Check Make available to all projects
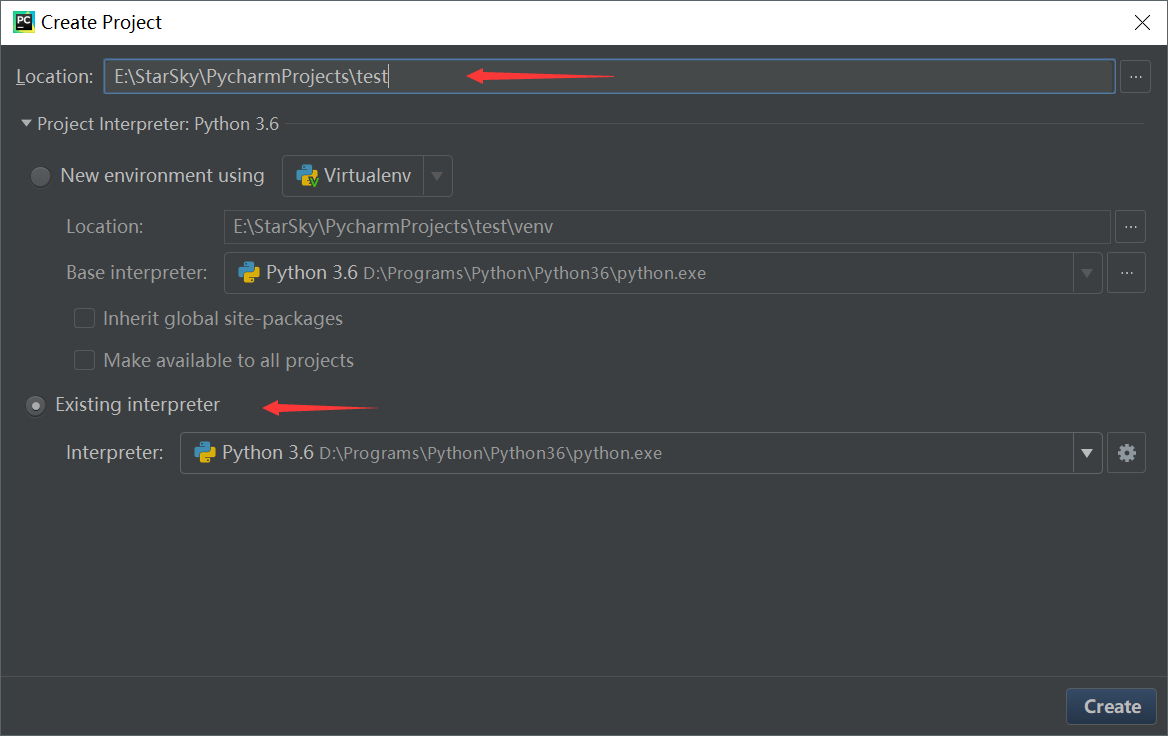 pyautogui.click(x=84, y=361)
